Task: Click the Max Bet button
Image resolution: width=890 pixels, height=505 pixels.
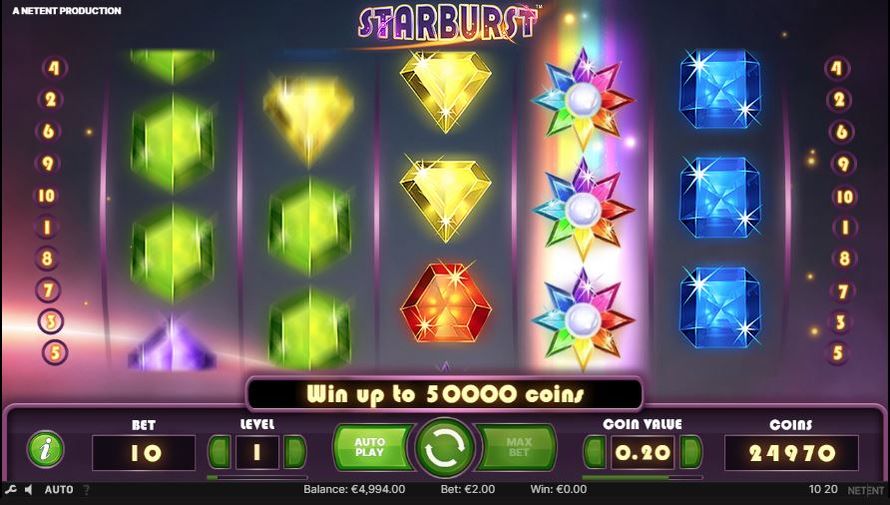Action: (518, 447)
